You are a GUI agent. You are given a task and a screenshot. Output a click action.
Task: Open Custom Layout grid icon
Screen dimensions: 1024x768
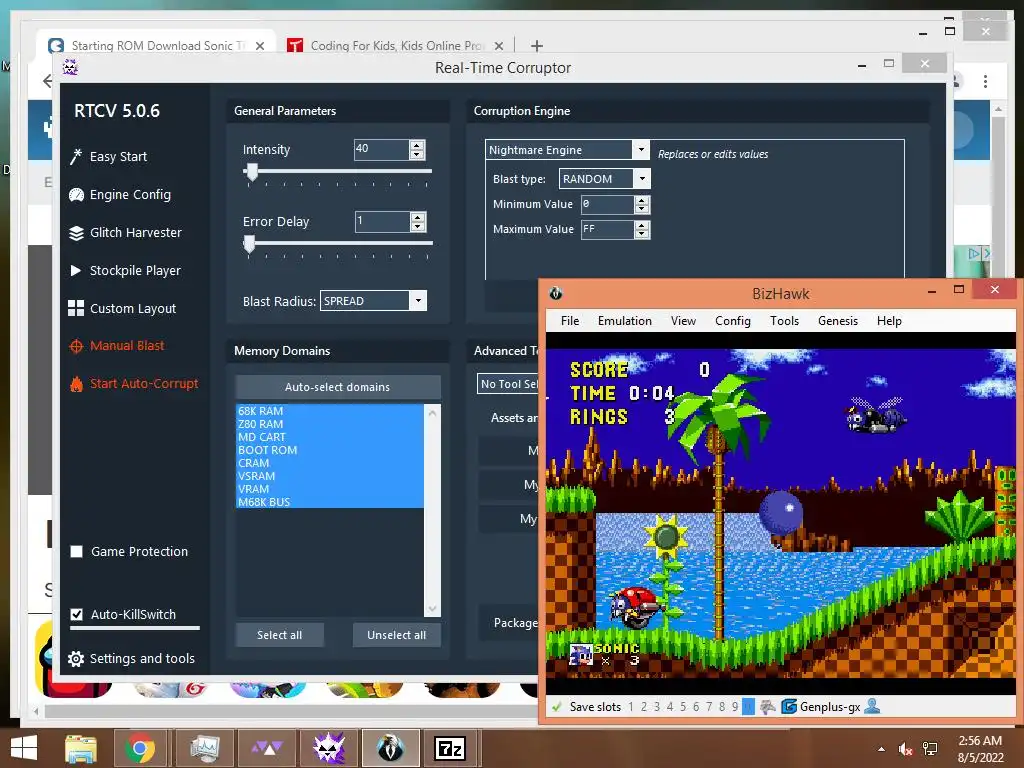(x=76, y=308)
